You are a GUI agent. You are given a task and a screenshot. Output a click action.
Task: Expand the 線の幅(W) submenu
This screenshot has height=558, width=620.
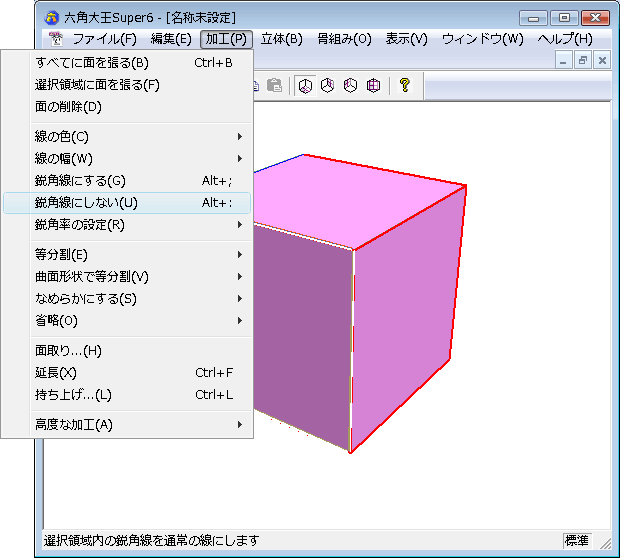[x=127, y=159]
